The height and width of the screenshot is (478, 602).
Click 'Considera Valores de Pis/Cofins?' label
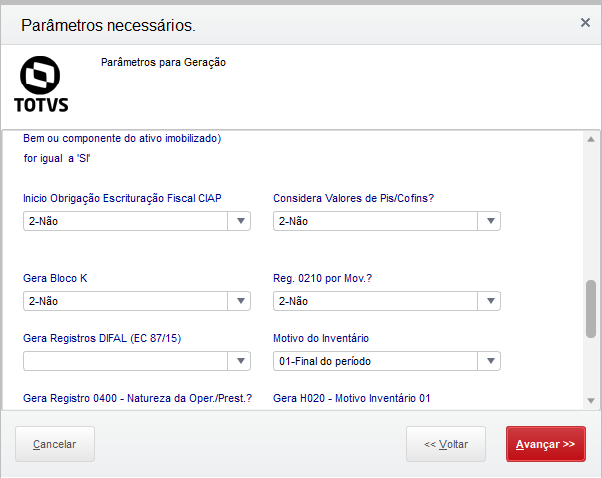tap(353, 198)
